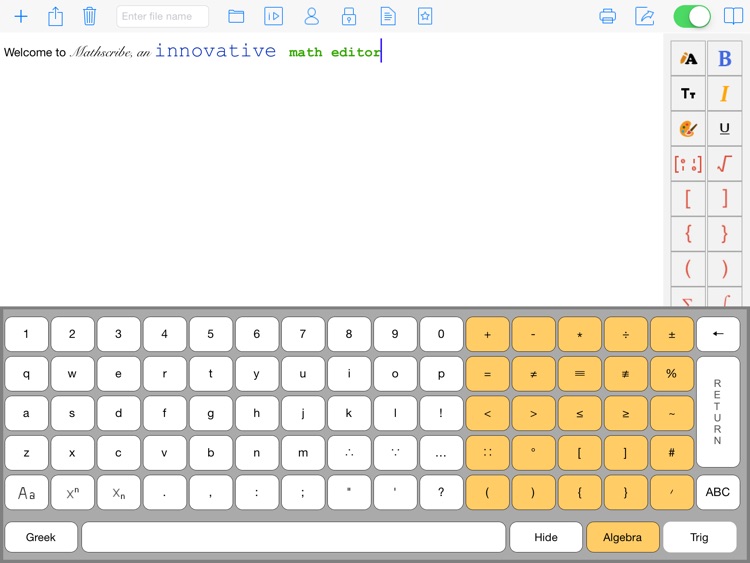Tap the number 5 key
750x563 pixels.
[x=211, y=334]
